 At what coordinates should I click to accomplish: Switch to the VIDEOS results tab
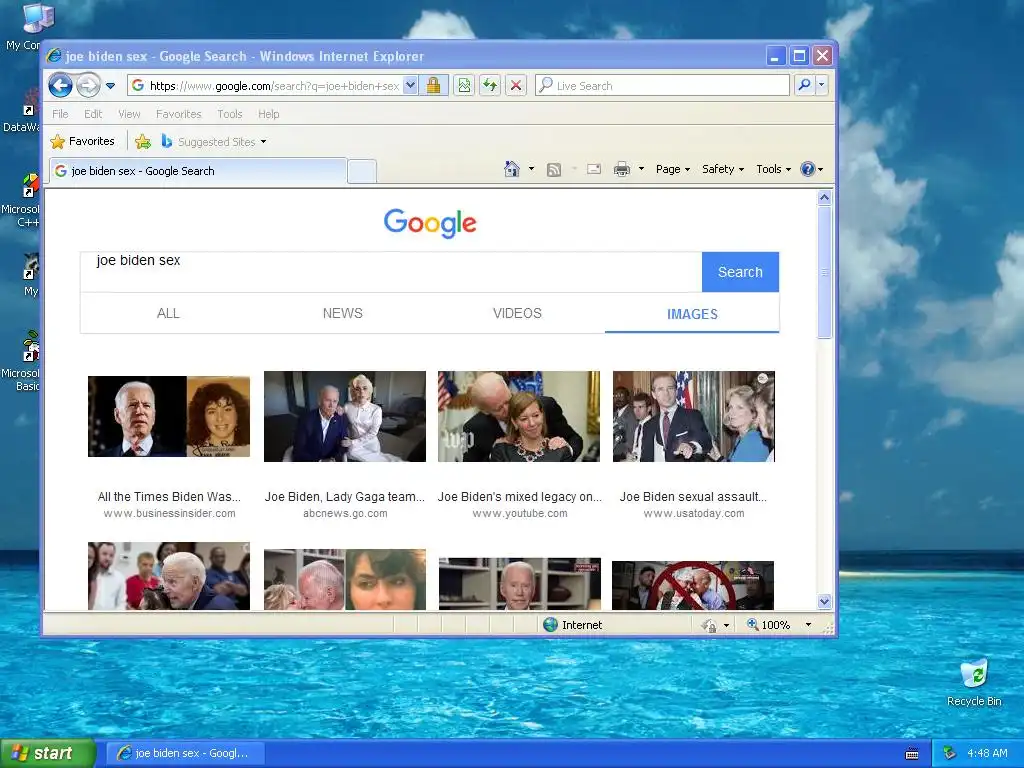click(517, 313)
